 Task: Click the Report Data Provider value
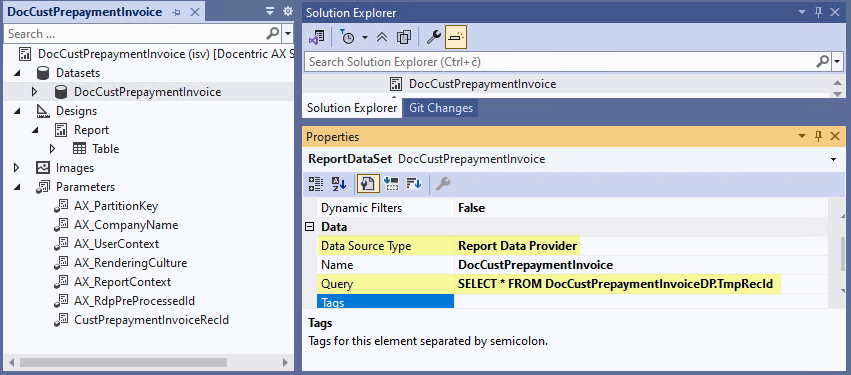coord(517,246)
